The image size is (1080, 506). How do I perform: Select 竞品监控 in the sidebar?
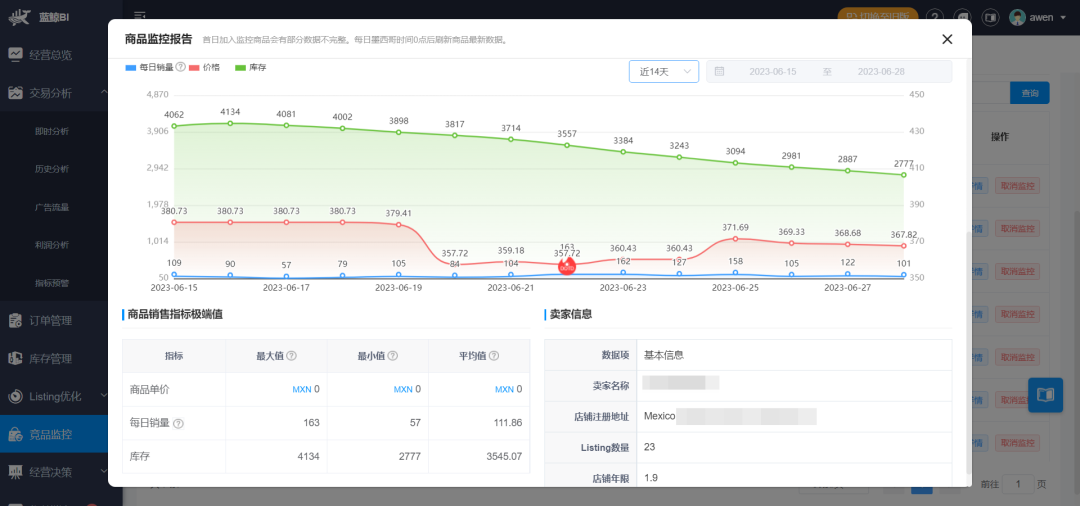[x=54, y=434]
